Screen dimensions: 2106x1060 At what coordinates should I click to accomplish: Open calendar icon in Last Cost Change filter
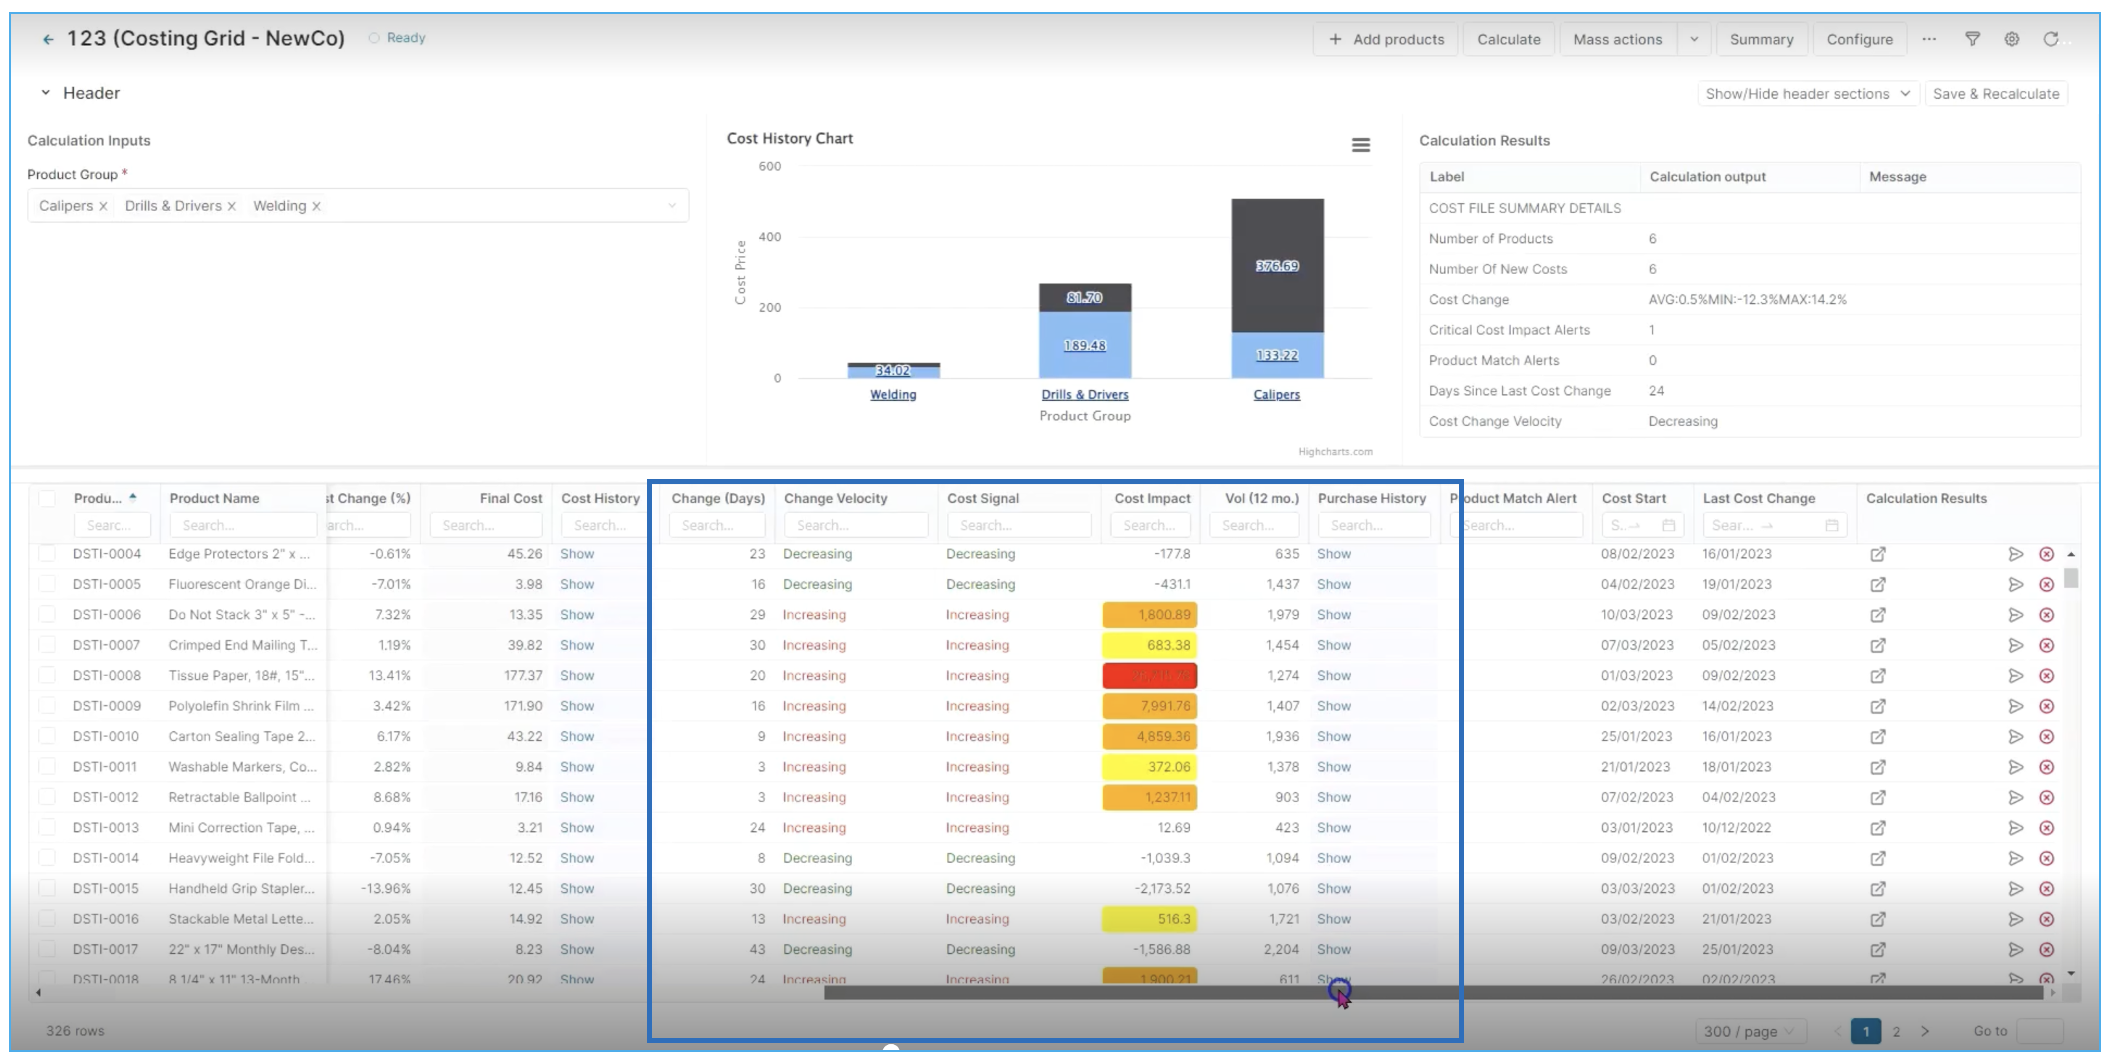tap(1831, 525)
